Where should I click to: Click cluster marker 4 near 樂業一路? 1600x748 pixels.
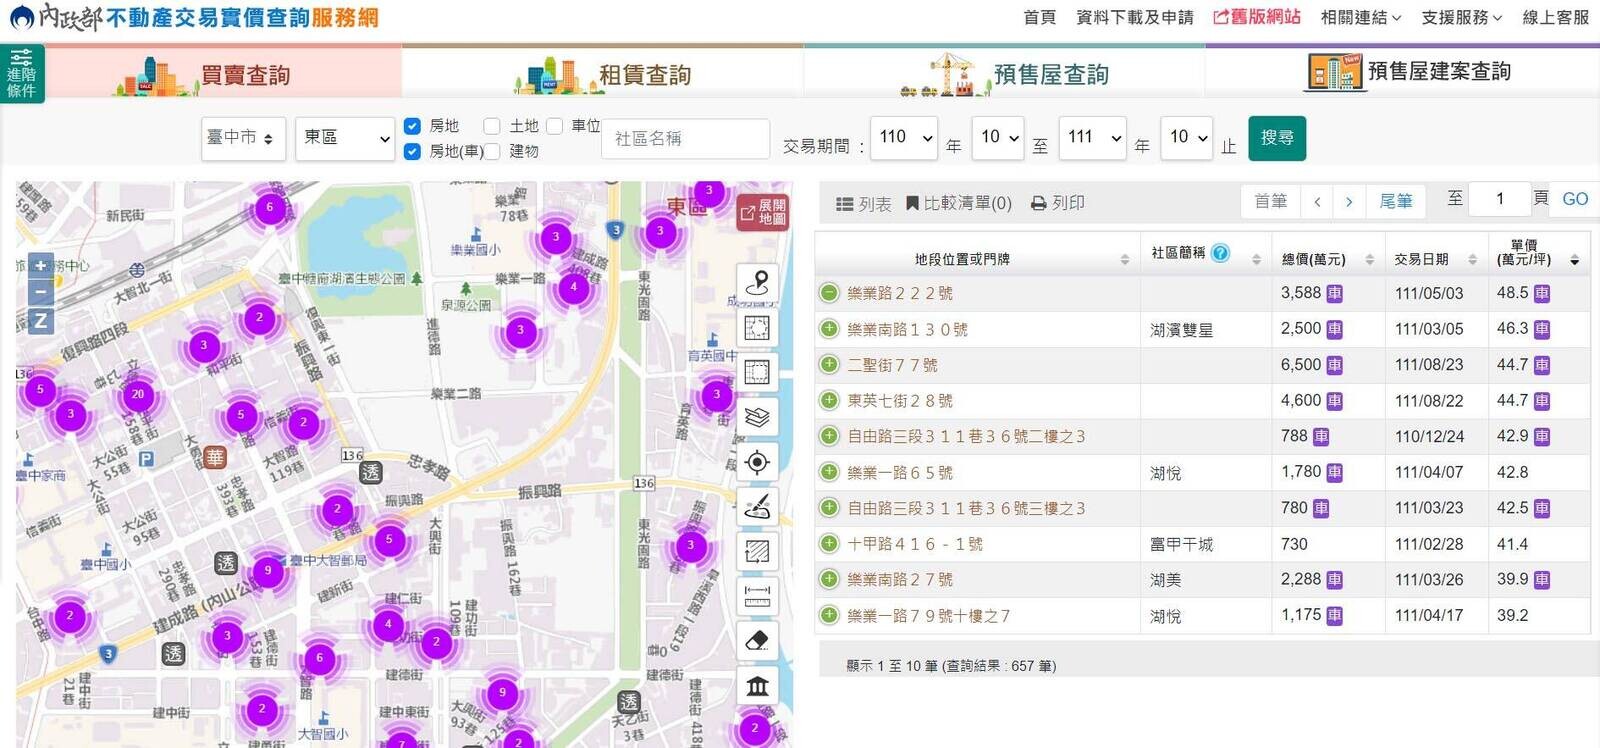573,287
